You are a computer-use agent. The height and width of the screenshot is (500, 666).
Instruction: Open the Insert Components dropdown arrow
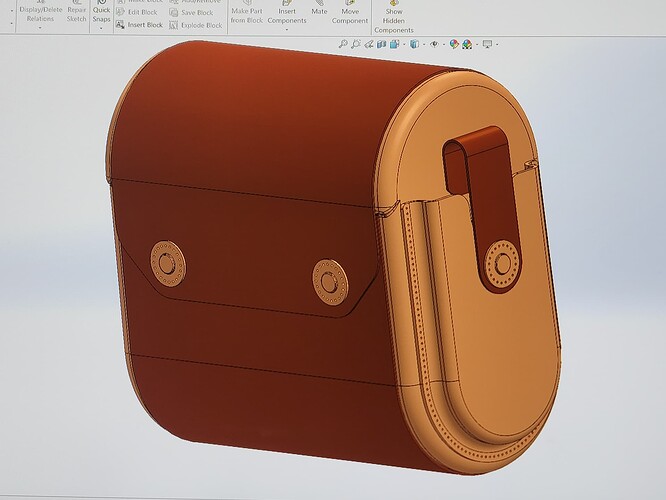pyautogui.click(x=287, y=29)
